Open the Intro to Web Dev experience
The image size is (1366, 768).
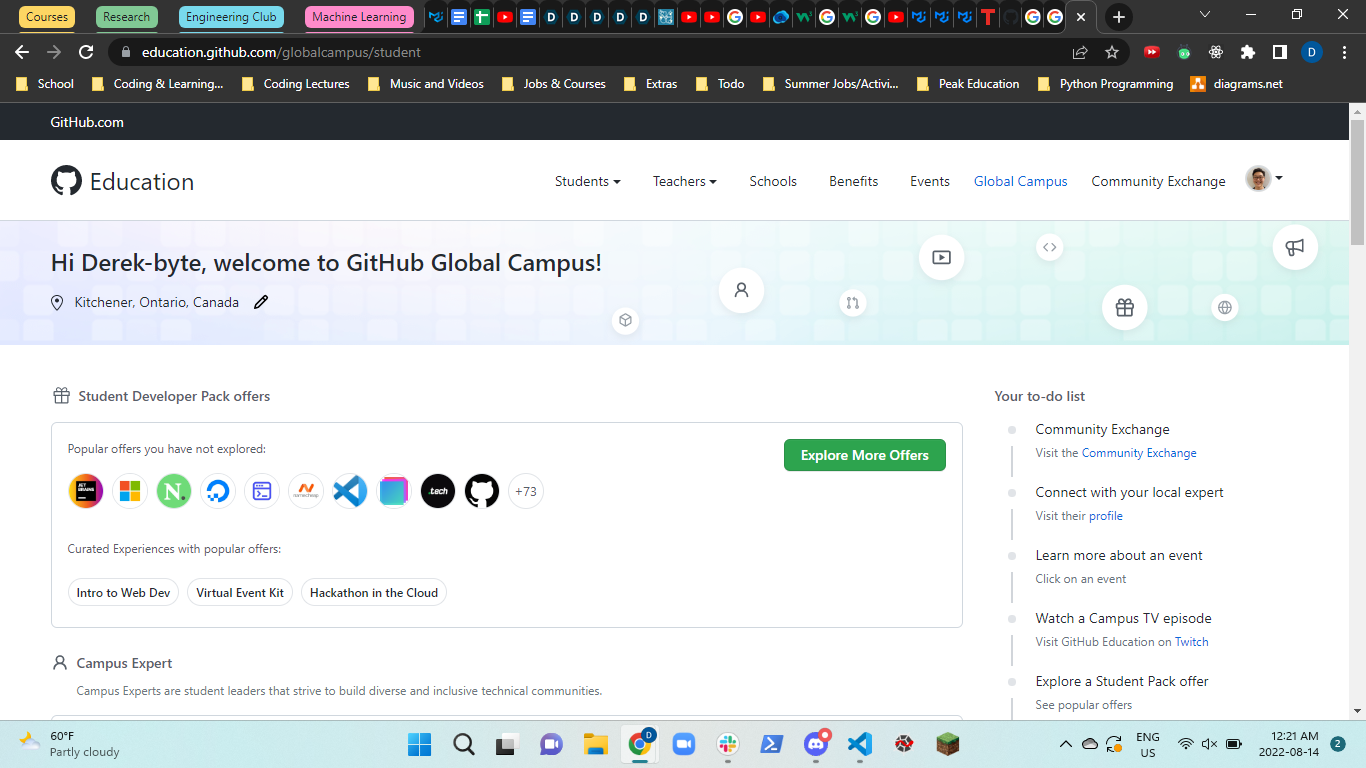[x=123, y=593]
